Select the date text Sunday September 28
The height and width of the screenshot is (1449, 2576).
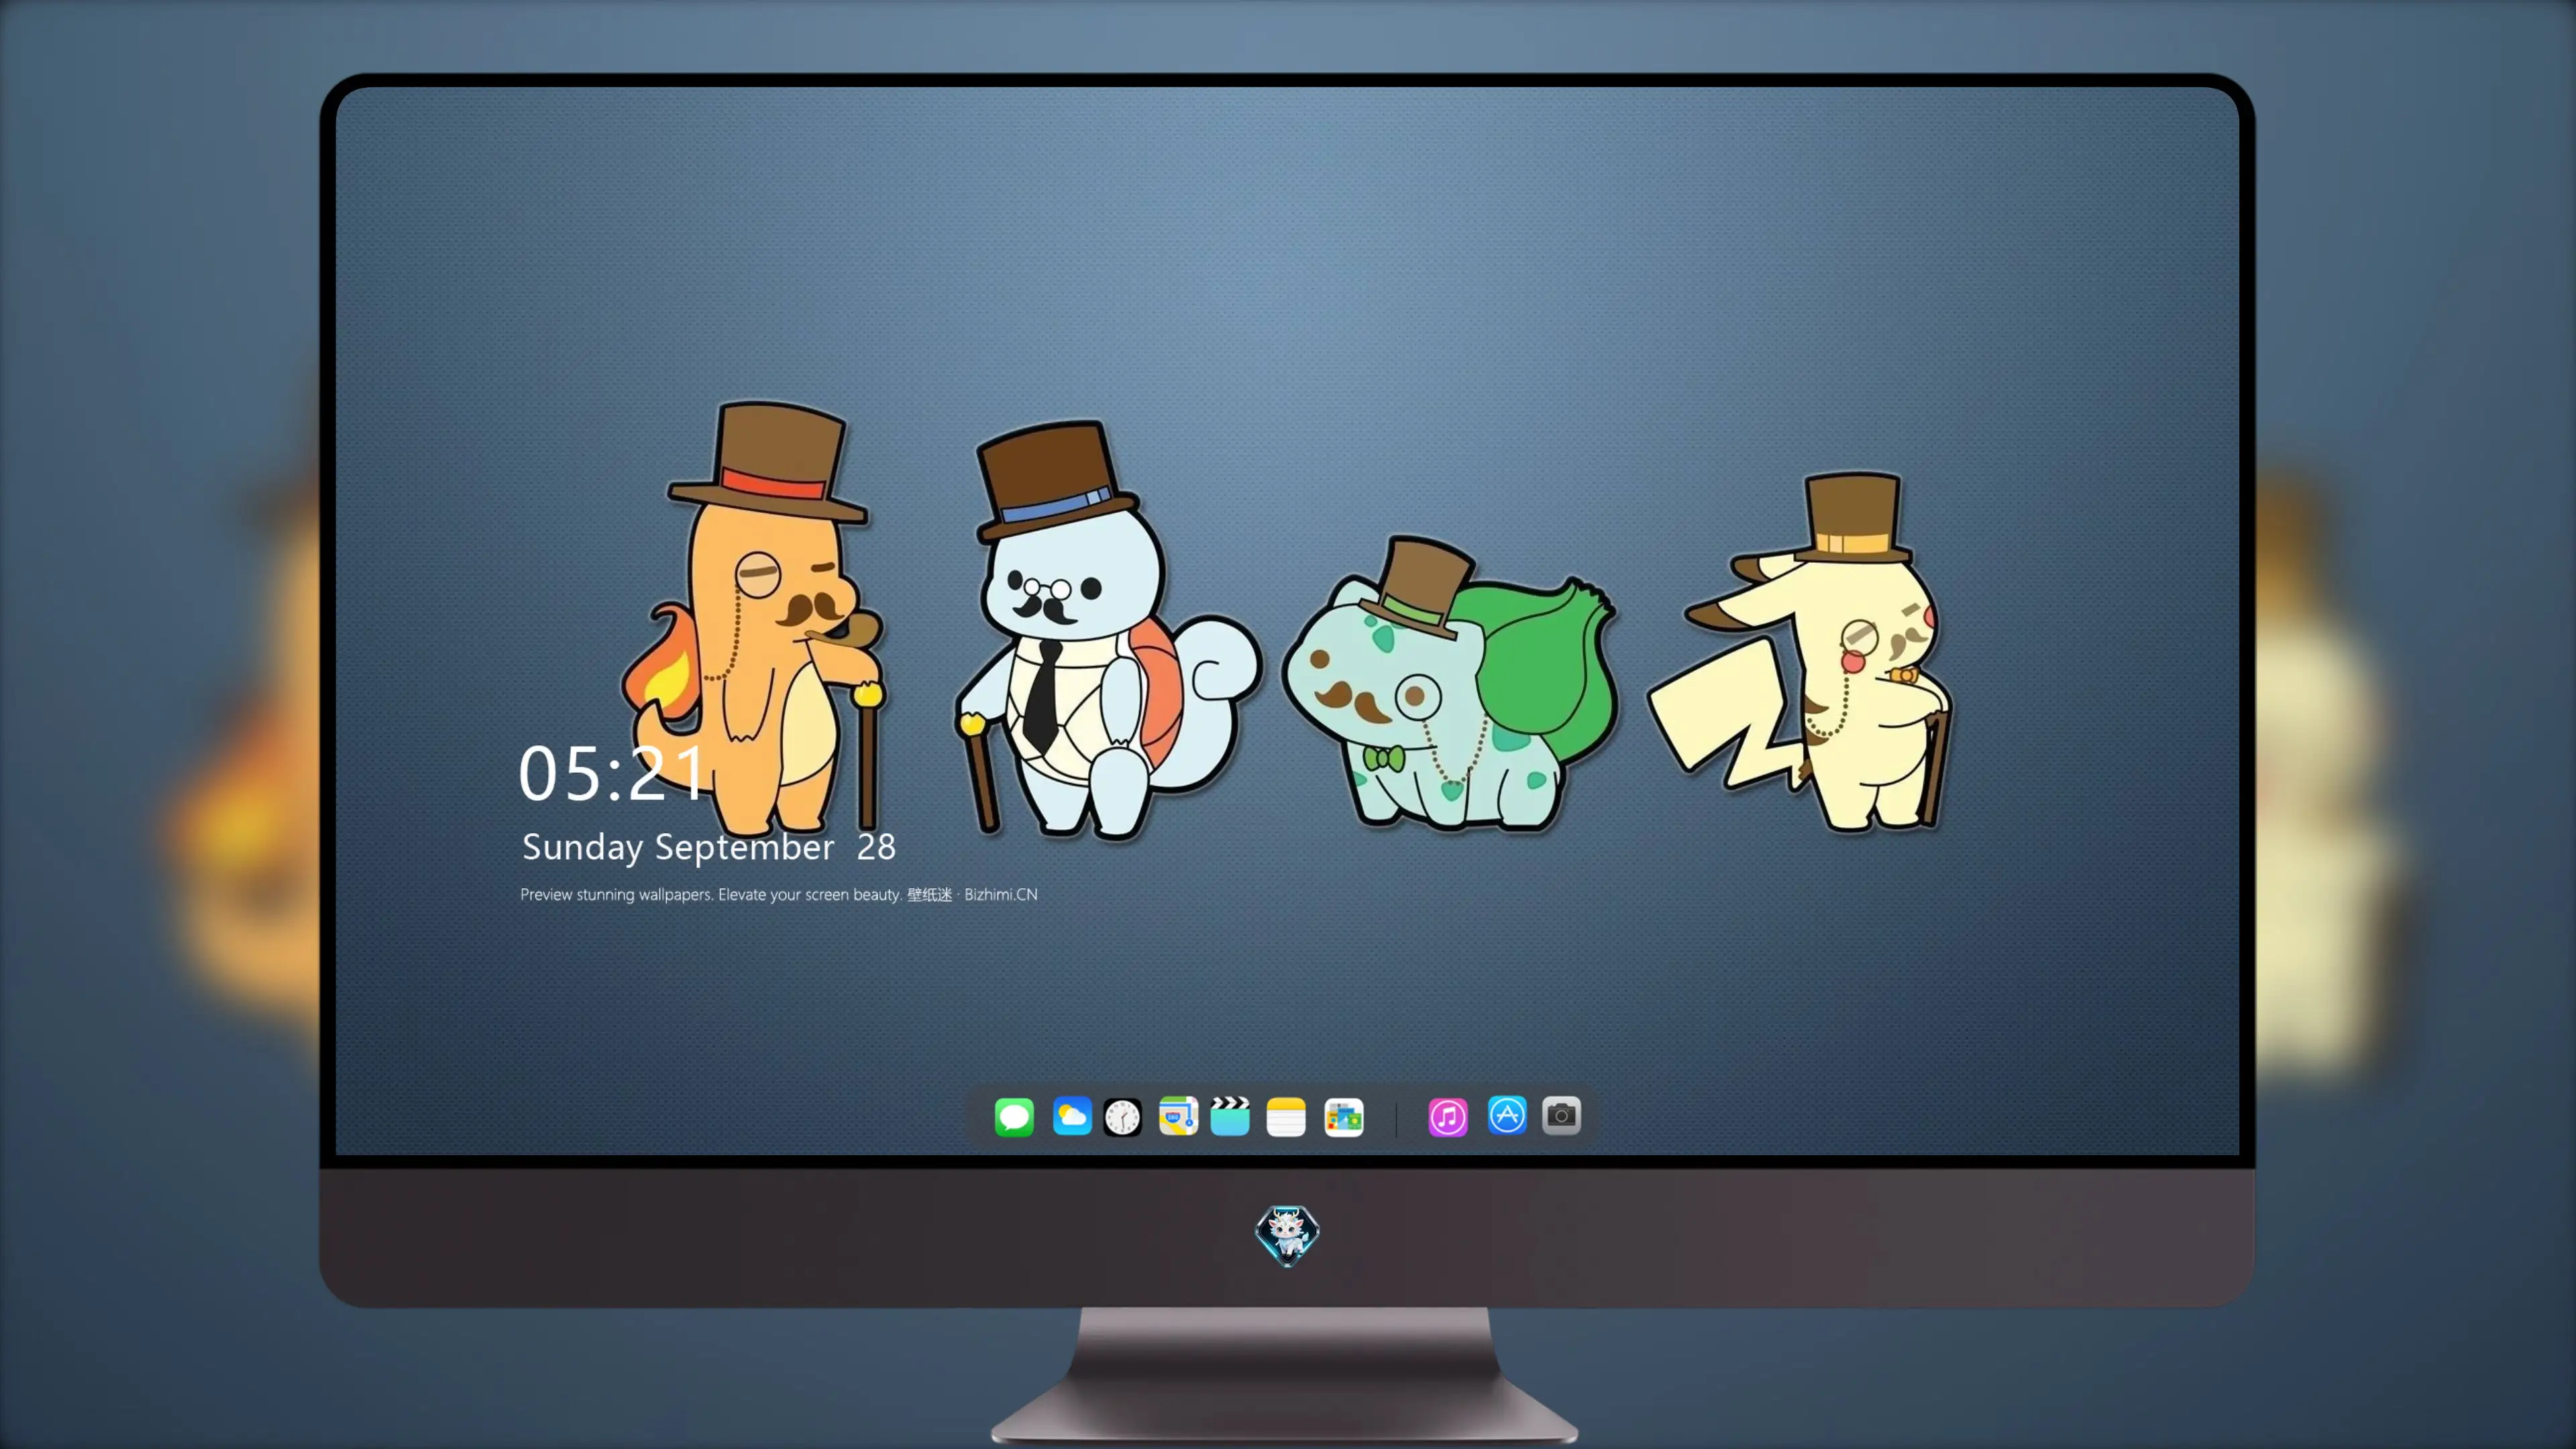[x=709, y=847]
